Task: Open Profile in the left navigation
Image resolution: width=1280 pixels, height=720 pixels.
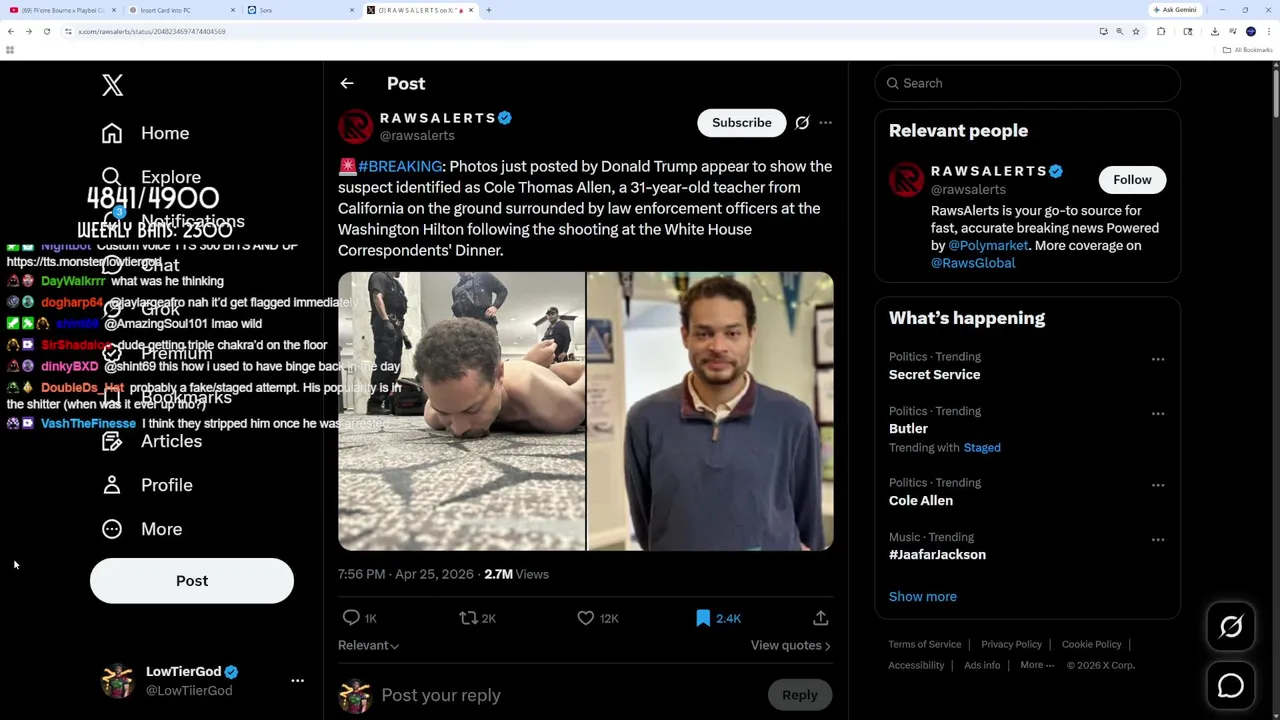Action: click(166, 485)
